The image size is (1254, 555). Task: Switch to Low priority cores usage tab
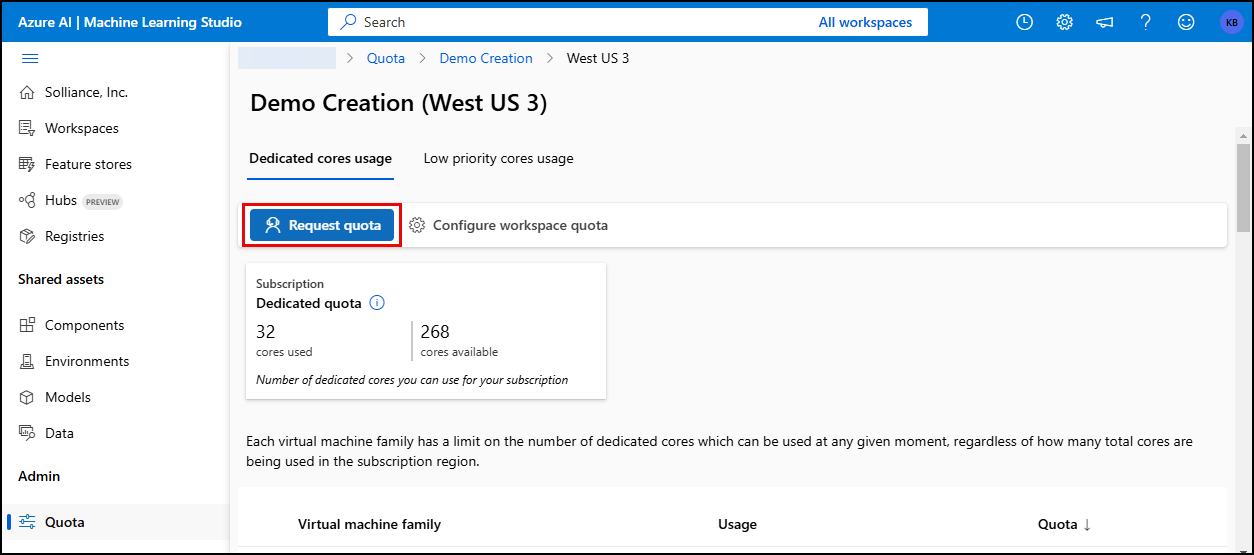pyautogui.click(x=498, y=158)
